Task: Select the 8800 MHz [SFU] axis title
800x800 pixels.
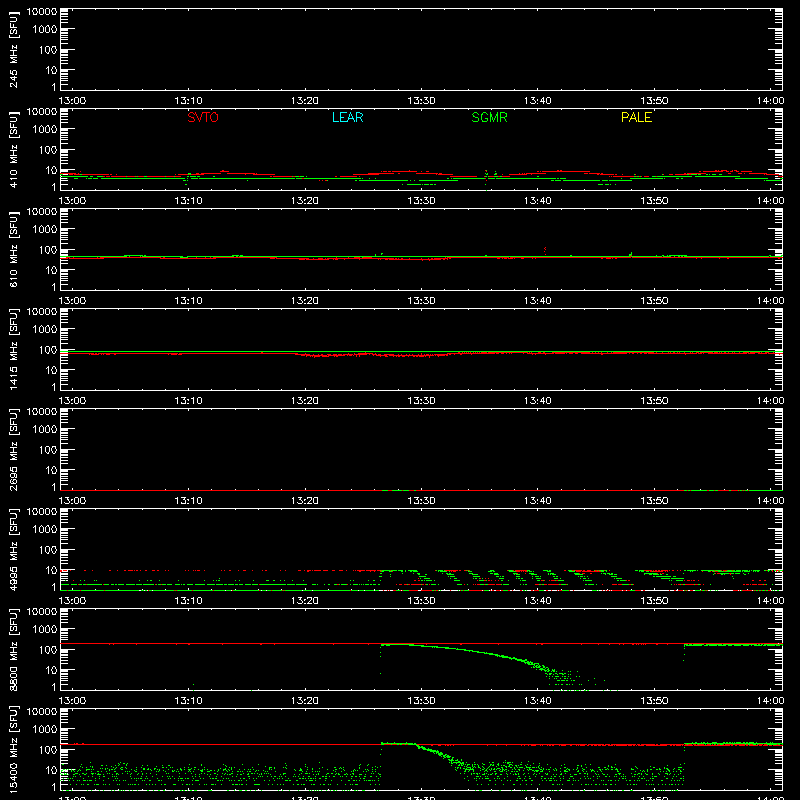Action: coord(13,650)
